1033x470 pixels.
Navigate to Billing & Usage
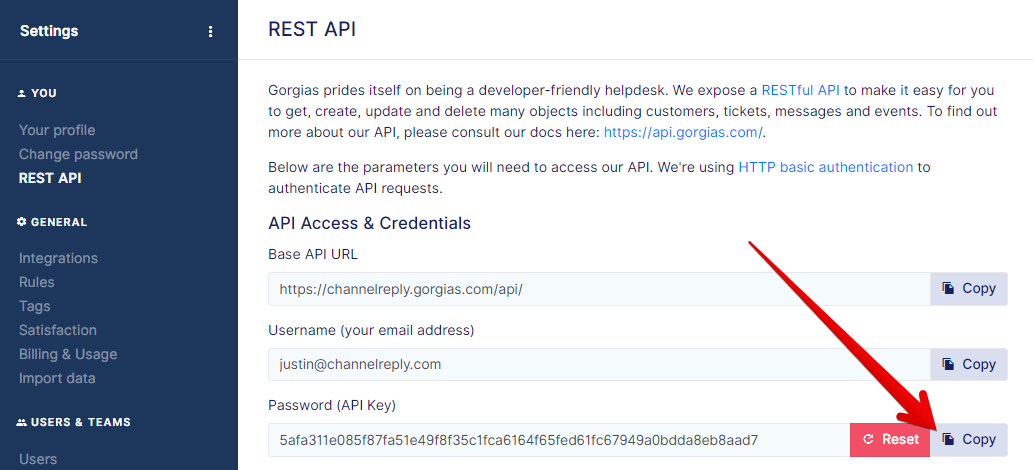pyautogui.click(x=69, y=354)
